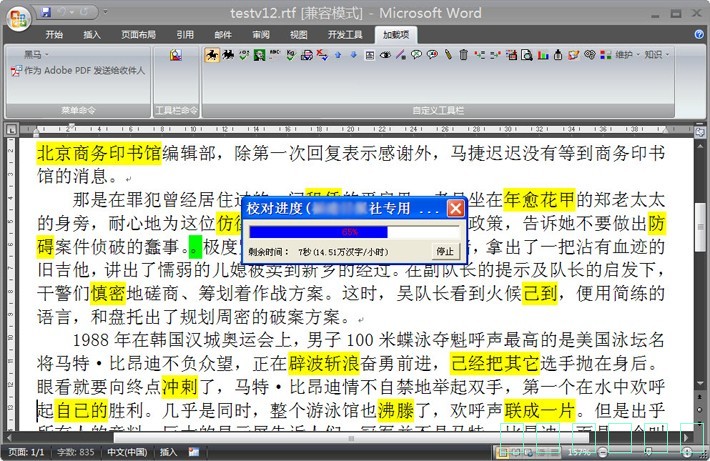Open the Office button menu
The width and height of the screenshot is (710, 461).
coord(18,18)
